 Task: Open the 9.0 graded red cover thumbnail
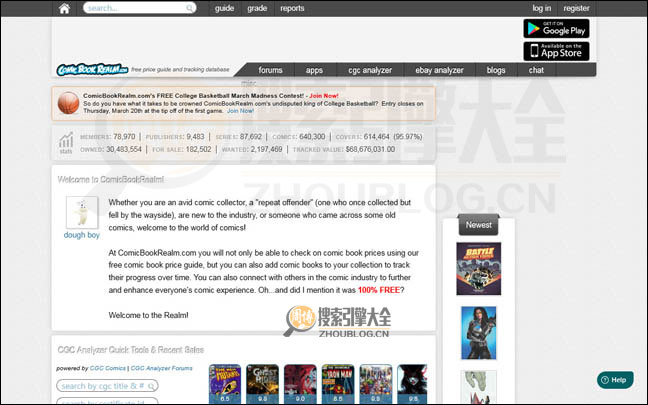pos(300,384)
